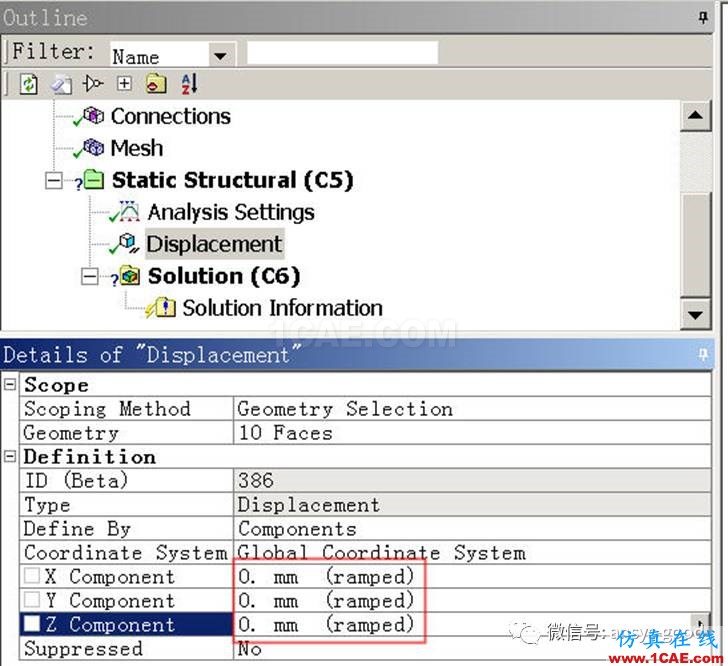Image resolution: width=728 pixels, height=666 pixels.
Task: Click the Static Structural folder icon
Action: click(x=94, y=179)
